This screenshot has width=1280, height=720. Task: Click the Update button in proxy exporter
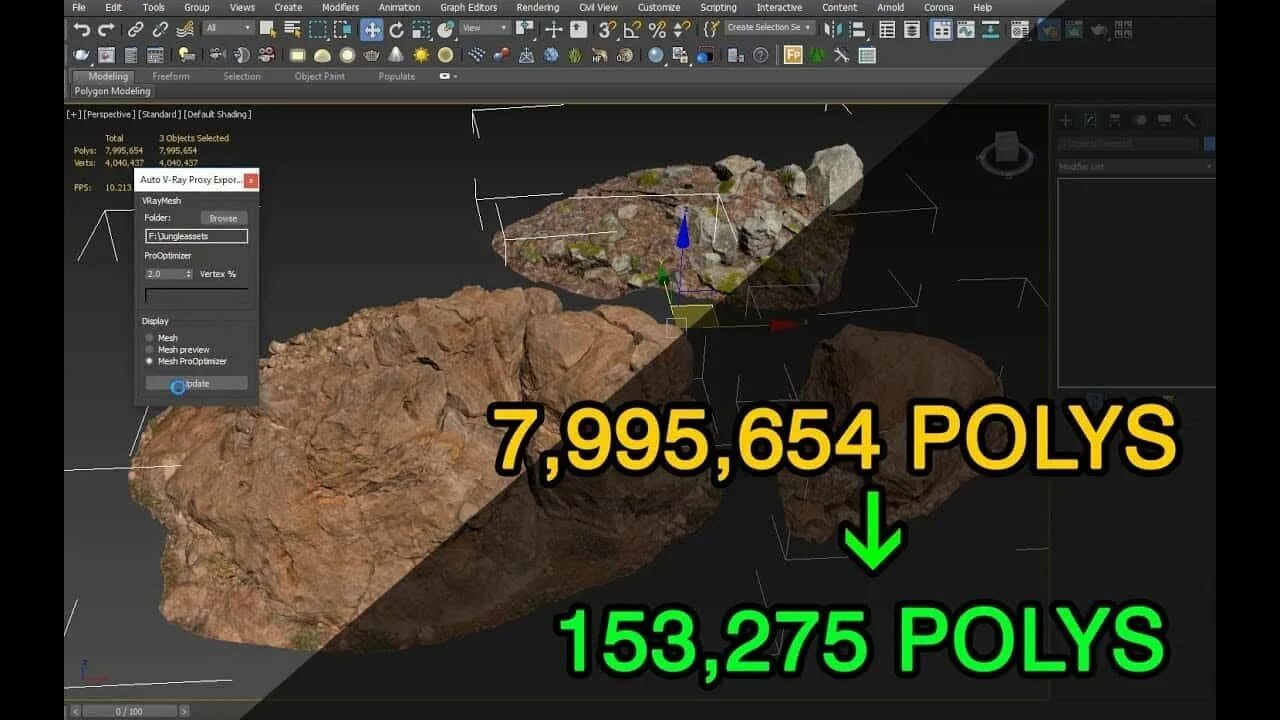pyautogui.click(x=197, y=384)
